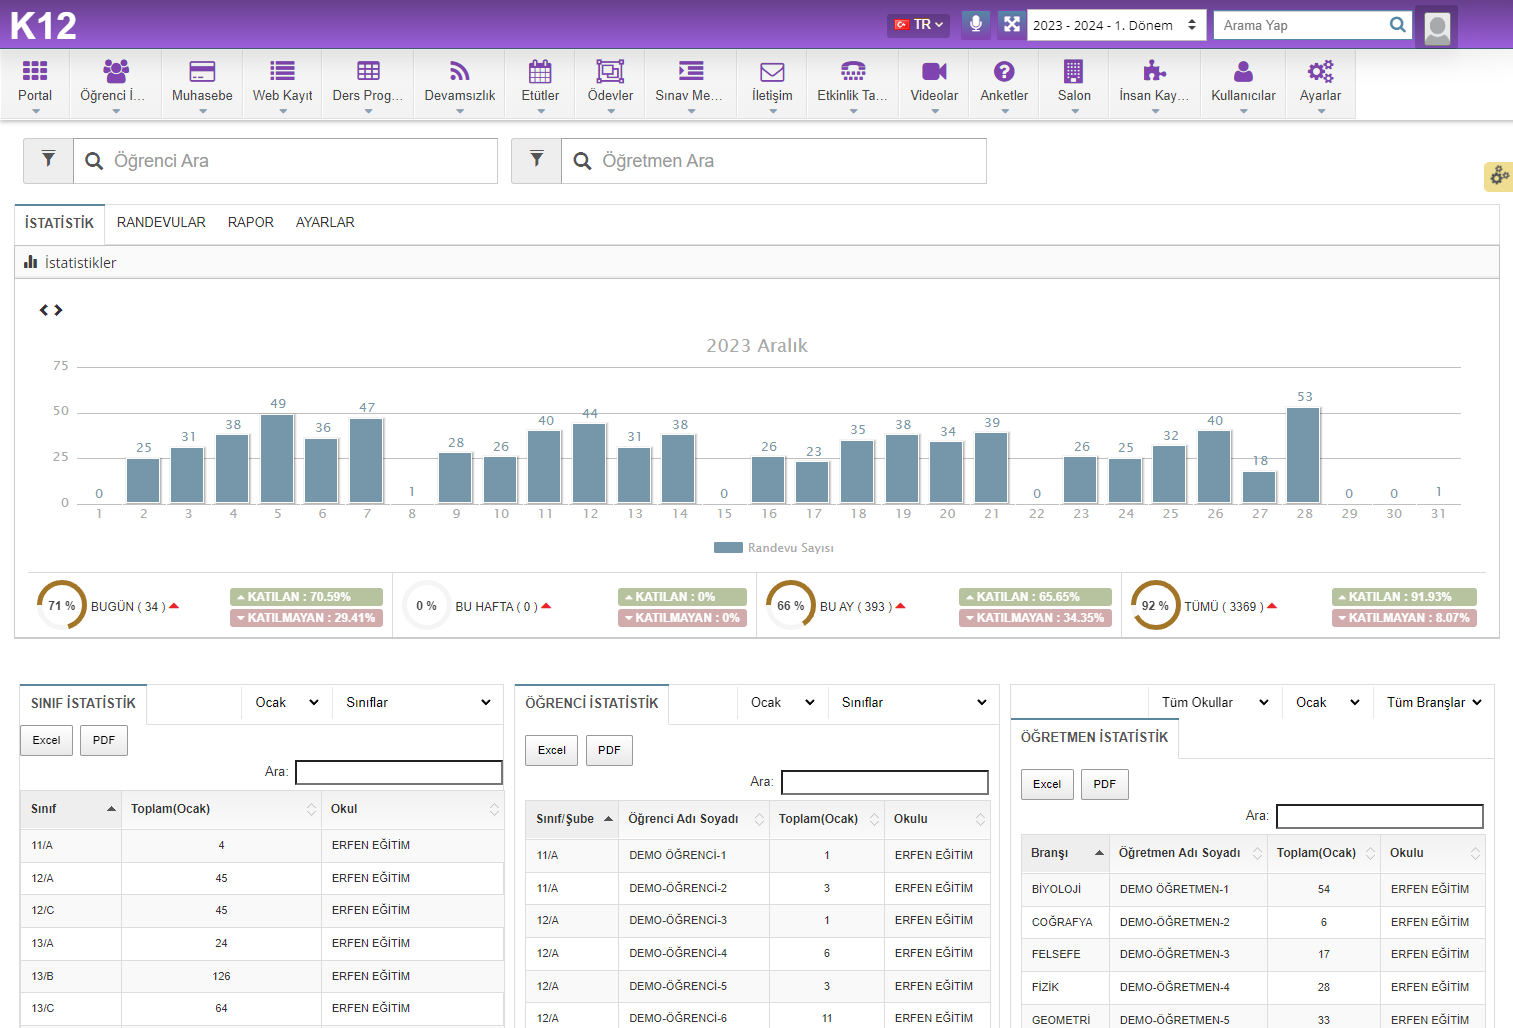Export Öğrenci İstatistik table to PDF

[609, 751]
